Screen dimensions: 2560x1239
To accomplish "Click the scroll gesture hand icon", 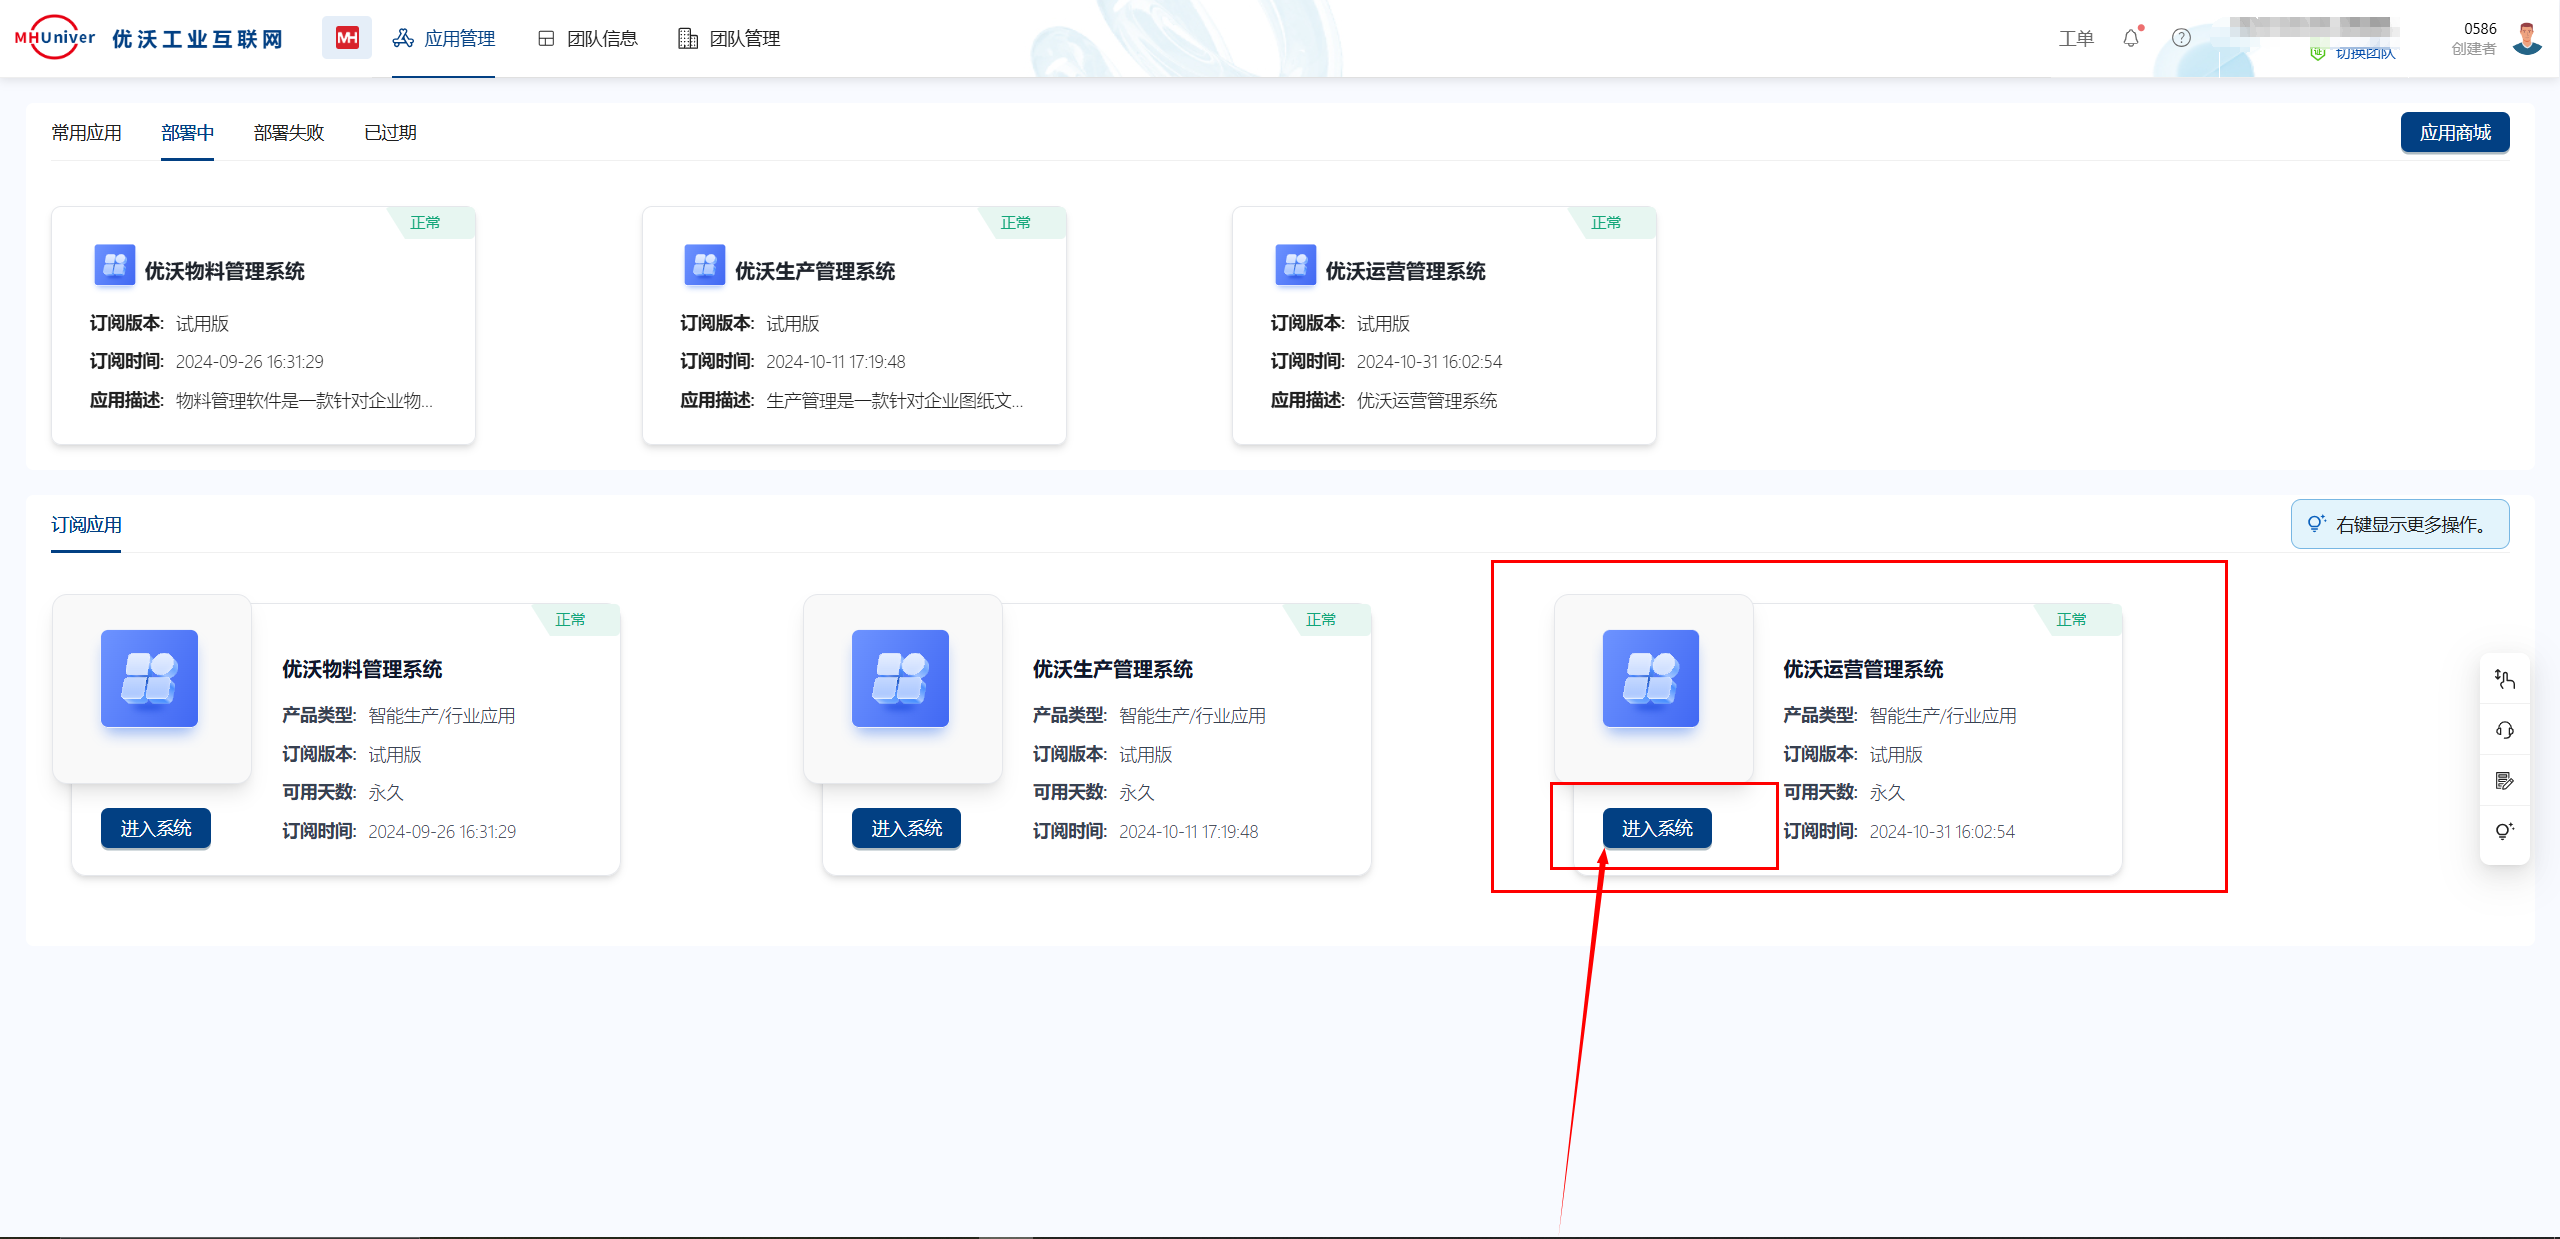I will (2504, 680).
